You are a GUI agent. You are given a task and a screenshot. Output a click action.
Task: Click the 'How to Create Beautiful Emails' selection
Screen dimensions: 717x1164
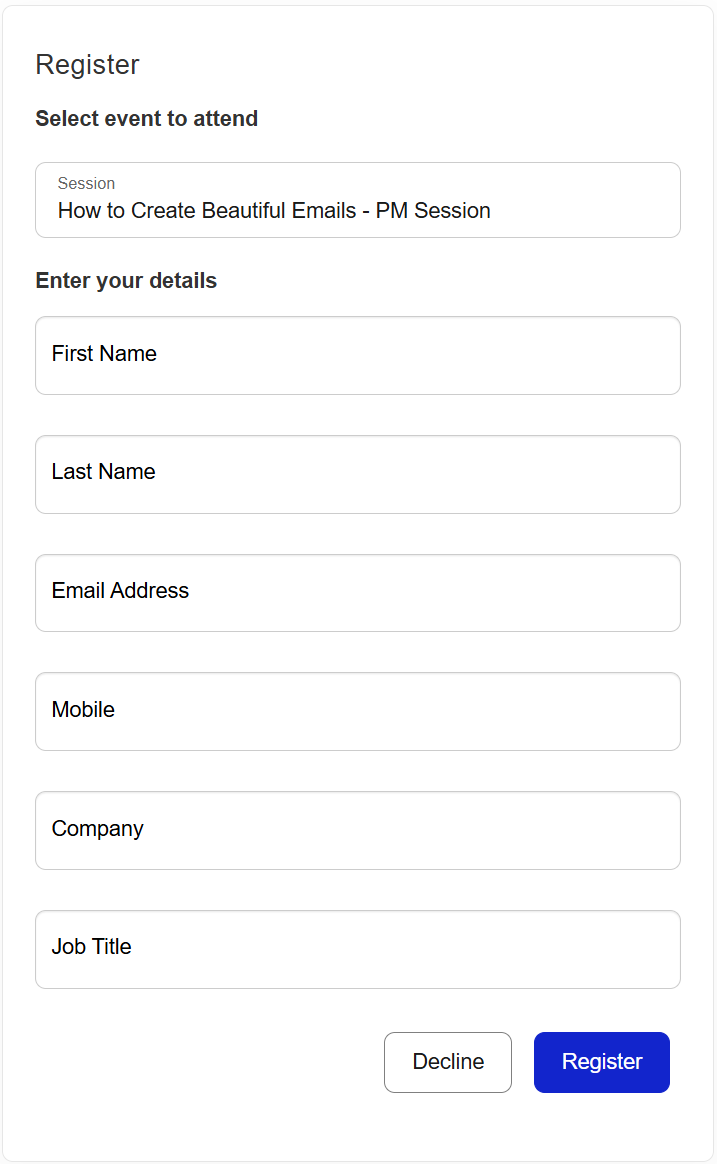274,211
